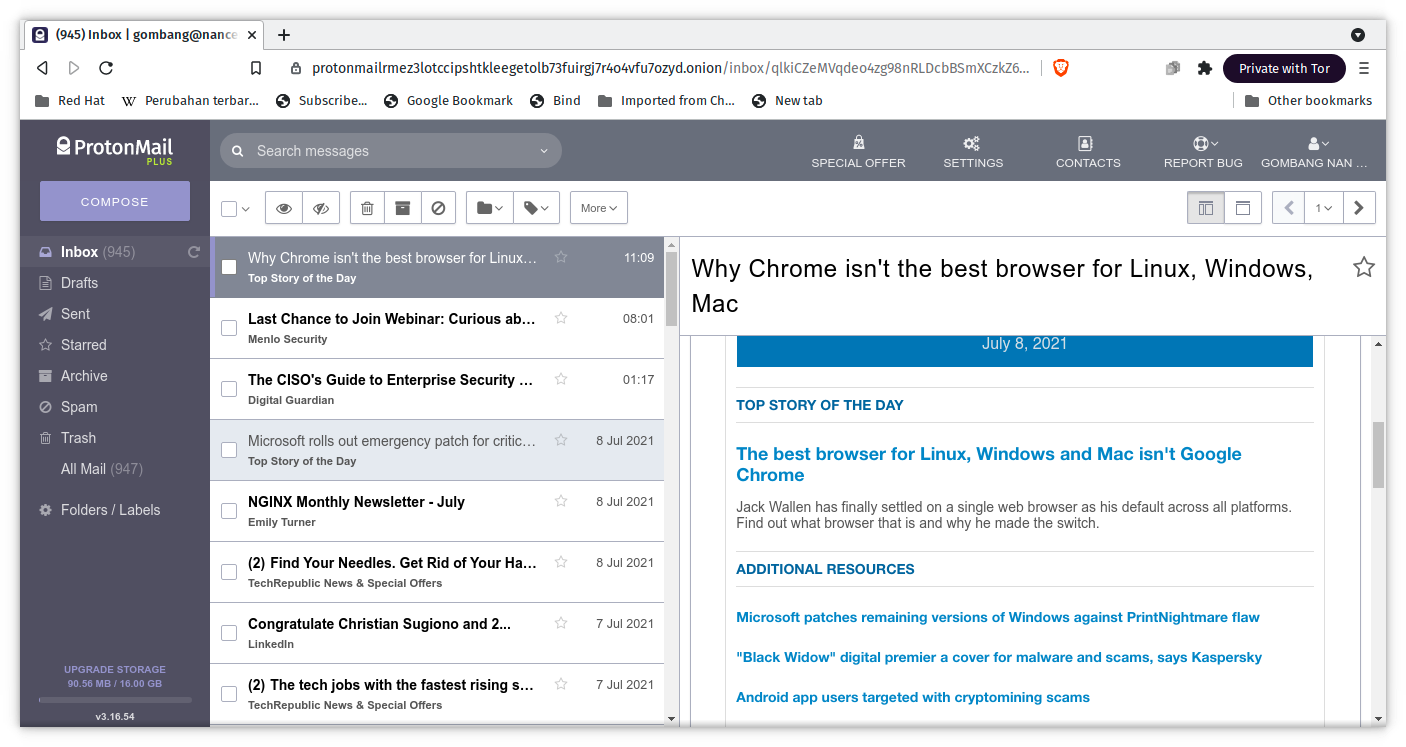Screen dimensions: 1406x747
Task: Open Special Offer from top bar
Action: click(x=858, y=152)
